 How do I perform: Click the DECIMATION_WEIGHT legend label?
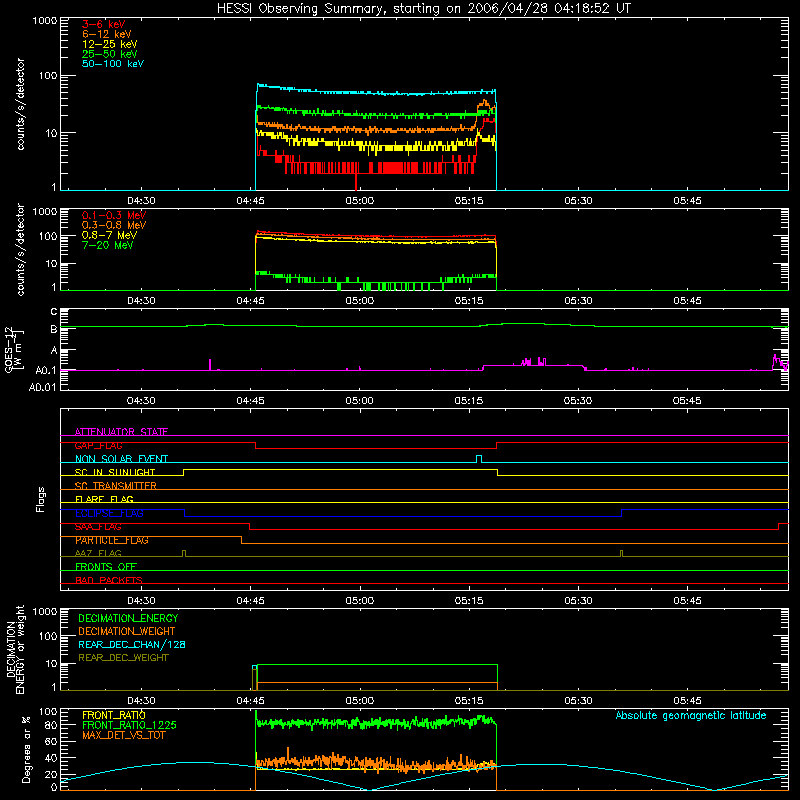(x=127, y=631)
